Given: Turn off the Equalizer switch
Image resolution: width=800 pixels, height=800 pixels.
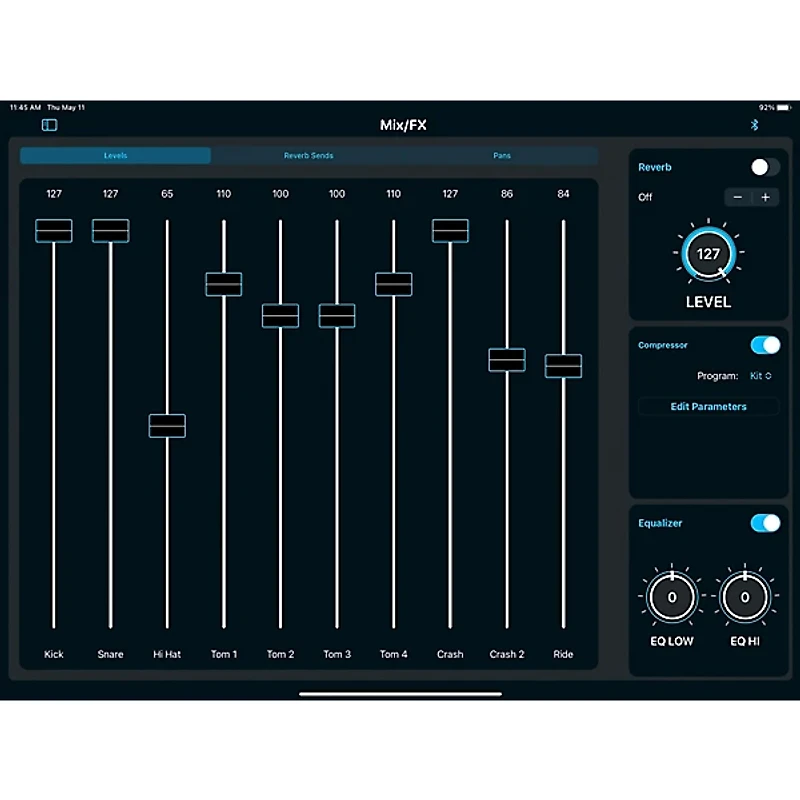Looking at the screenshot, I should [x=765, y=523].
